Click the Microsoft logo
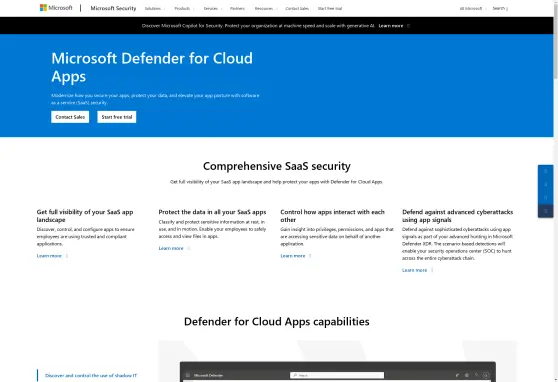The width and height of the screenshot is (558, 382). pyautogui.click(x=56, y=8)
